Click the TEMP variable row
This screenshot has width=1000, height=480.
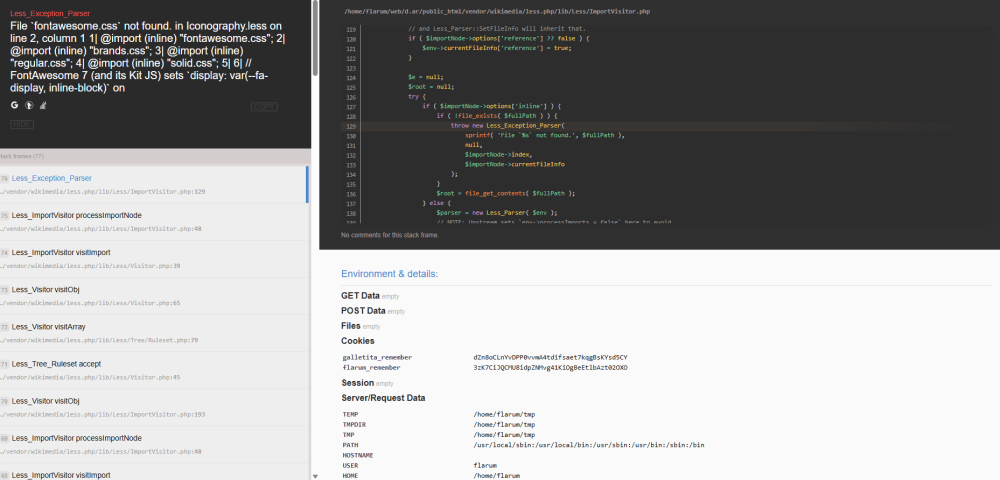coord(667,414)
